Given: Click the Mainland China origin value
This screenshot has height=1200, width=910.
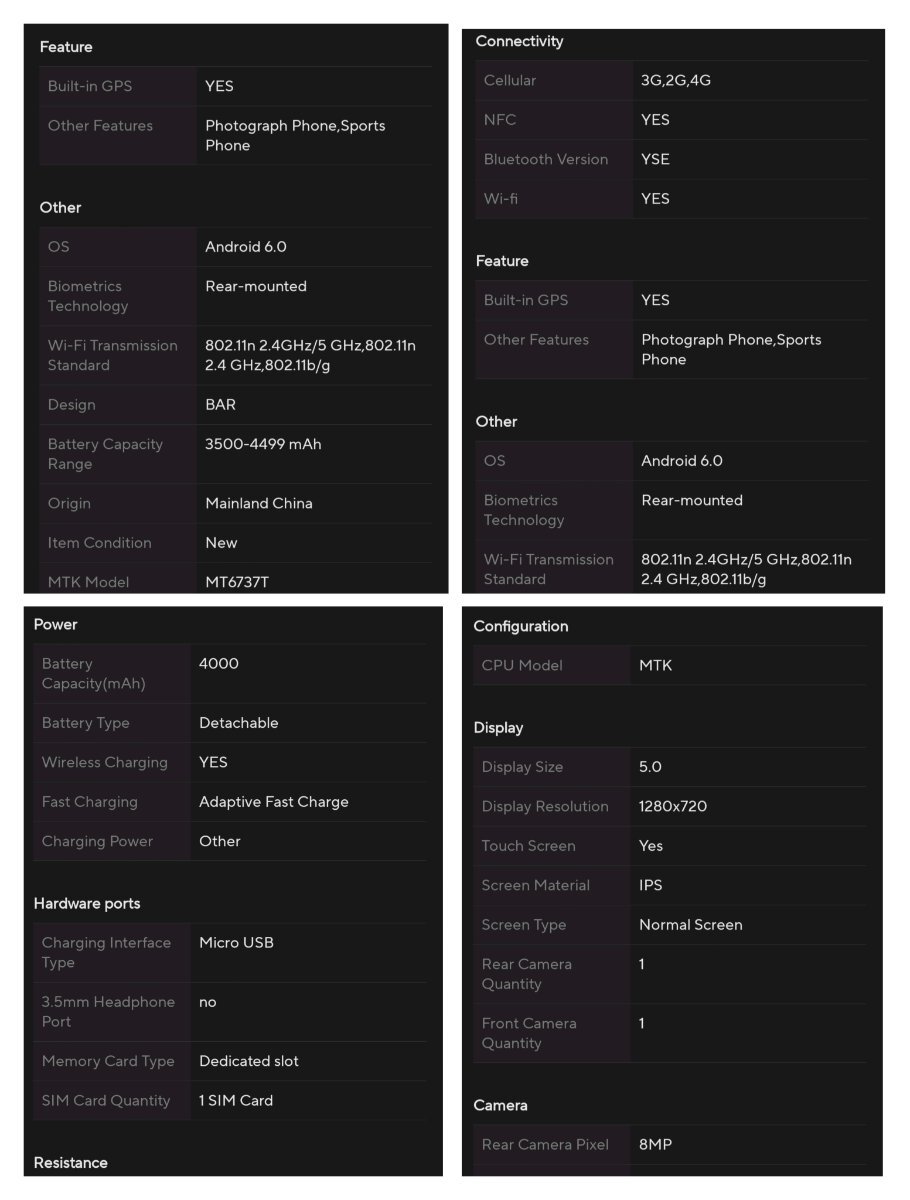Looking at the screenshot, I should coord(259,503).
